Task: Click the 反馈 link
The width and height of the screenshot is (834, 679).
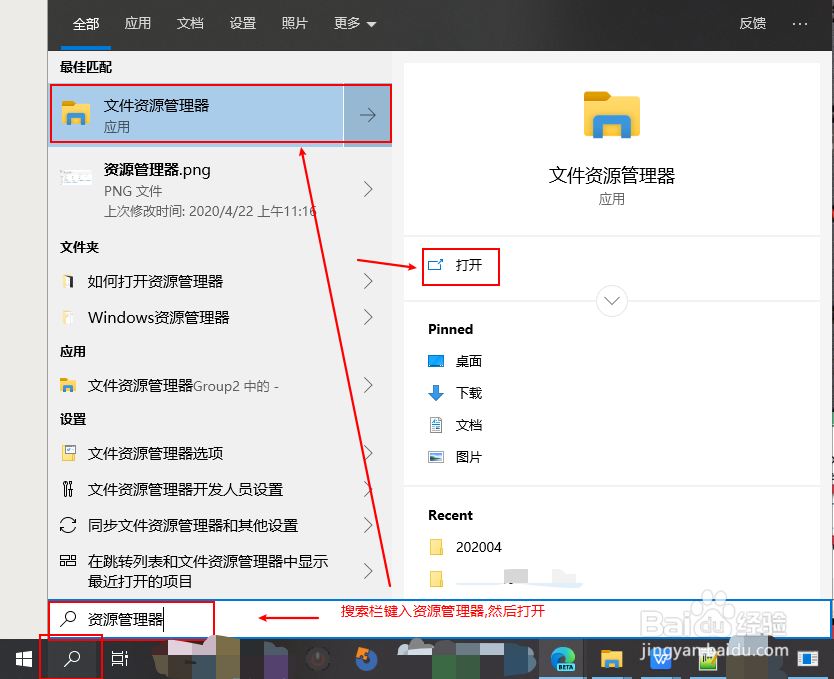Action: pyautogui.click(x=752, y=23)
